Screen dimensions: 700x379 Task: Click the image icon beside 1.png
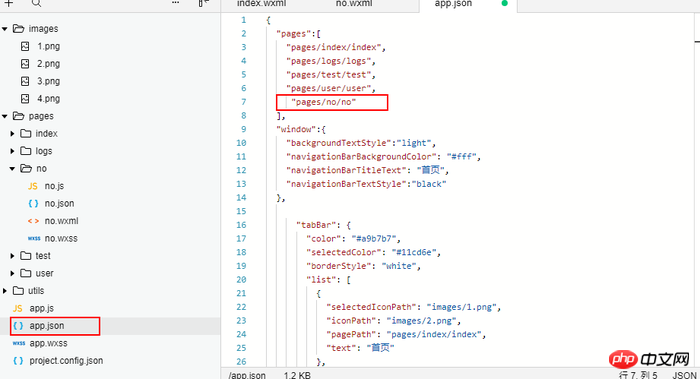pos(25,46)
